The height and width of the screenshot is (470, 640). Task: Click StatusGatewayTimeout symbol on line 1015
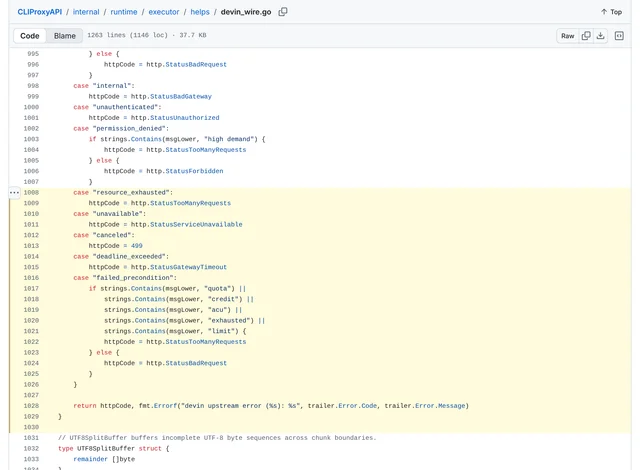[189, 267]
